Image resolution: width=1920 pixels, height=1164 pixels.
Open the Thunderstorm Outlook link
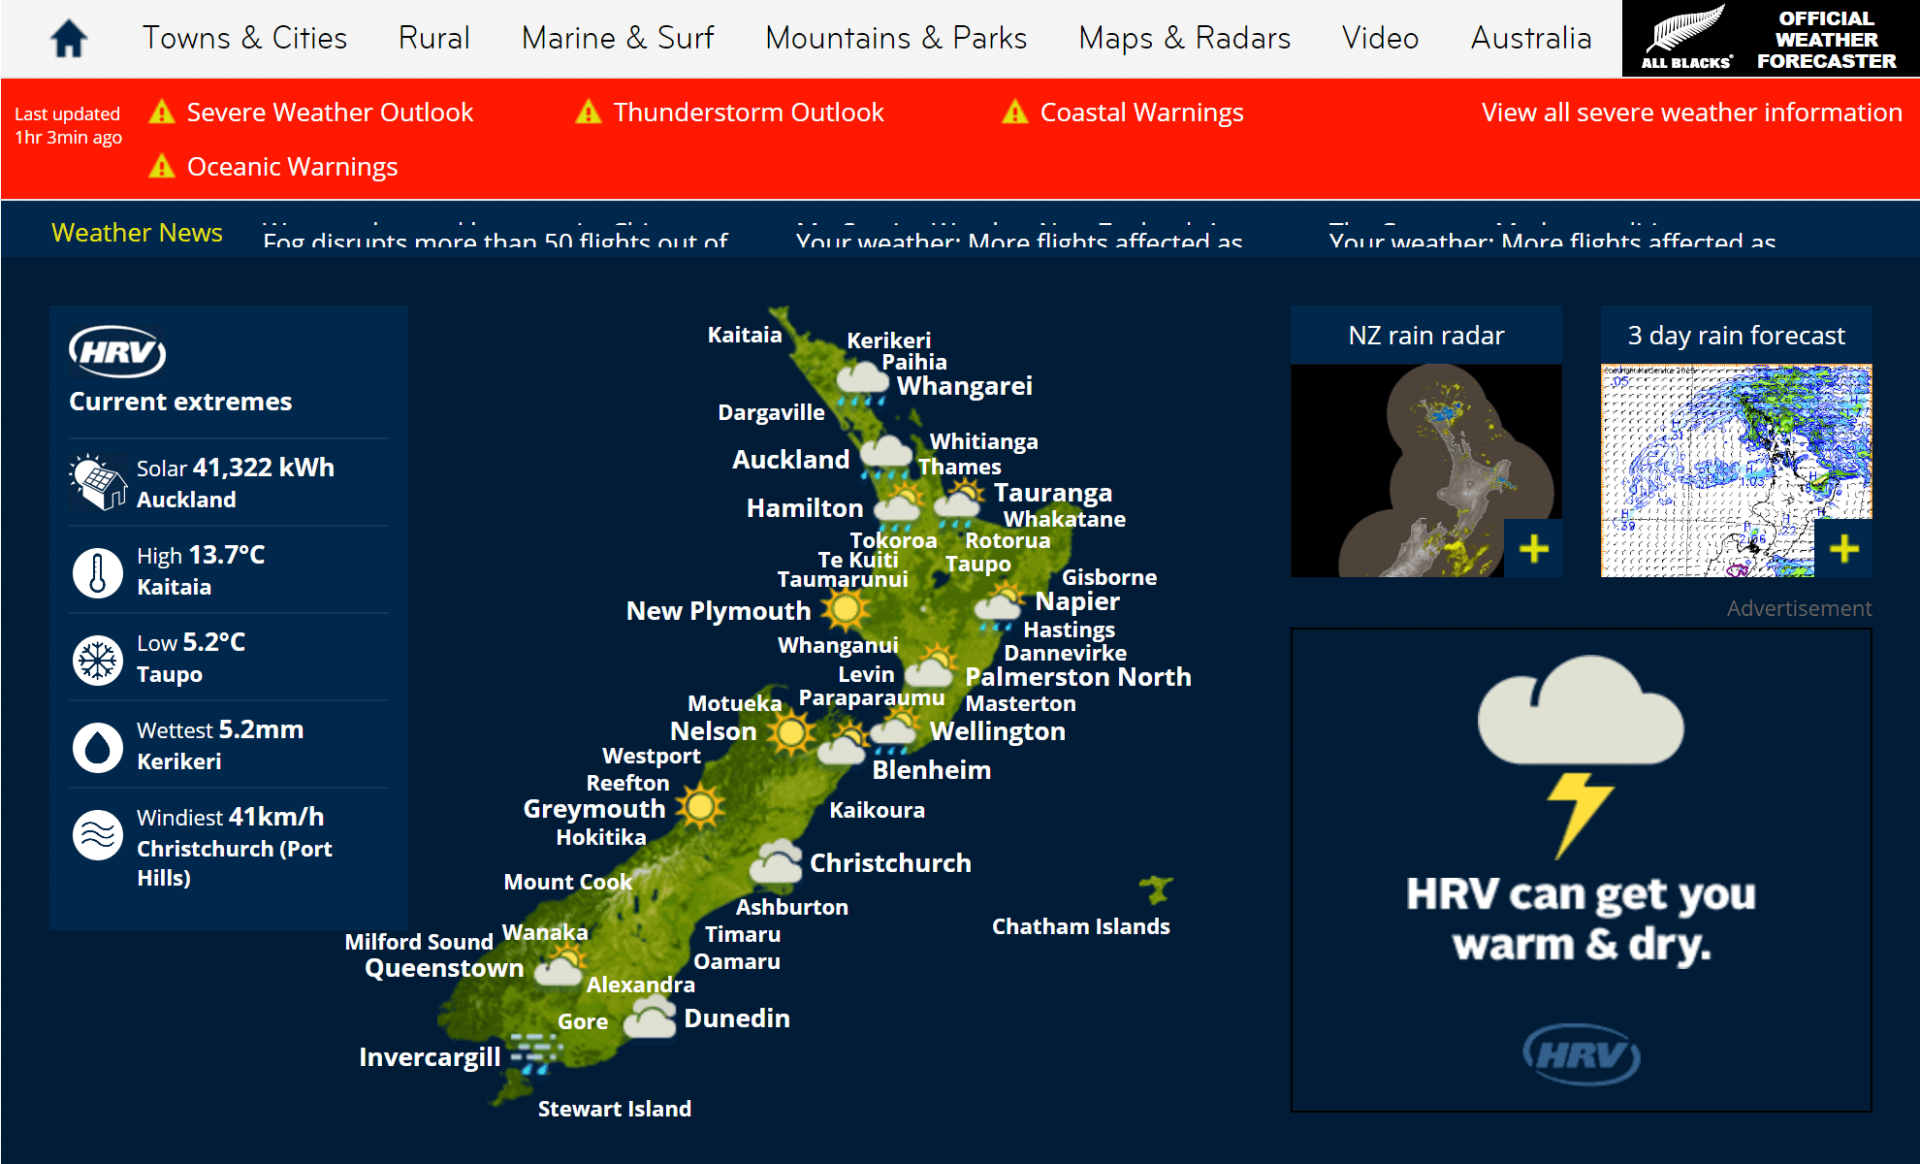point(748,112)
